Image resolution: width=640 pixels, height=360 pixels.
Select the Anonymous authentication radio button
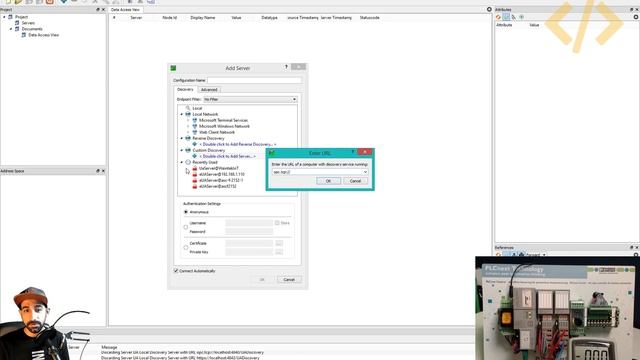[186, 212]
